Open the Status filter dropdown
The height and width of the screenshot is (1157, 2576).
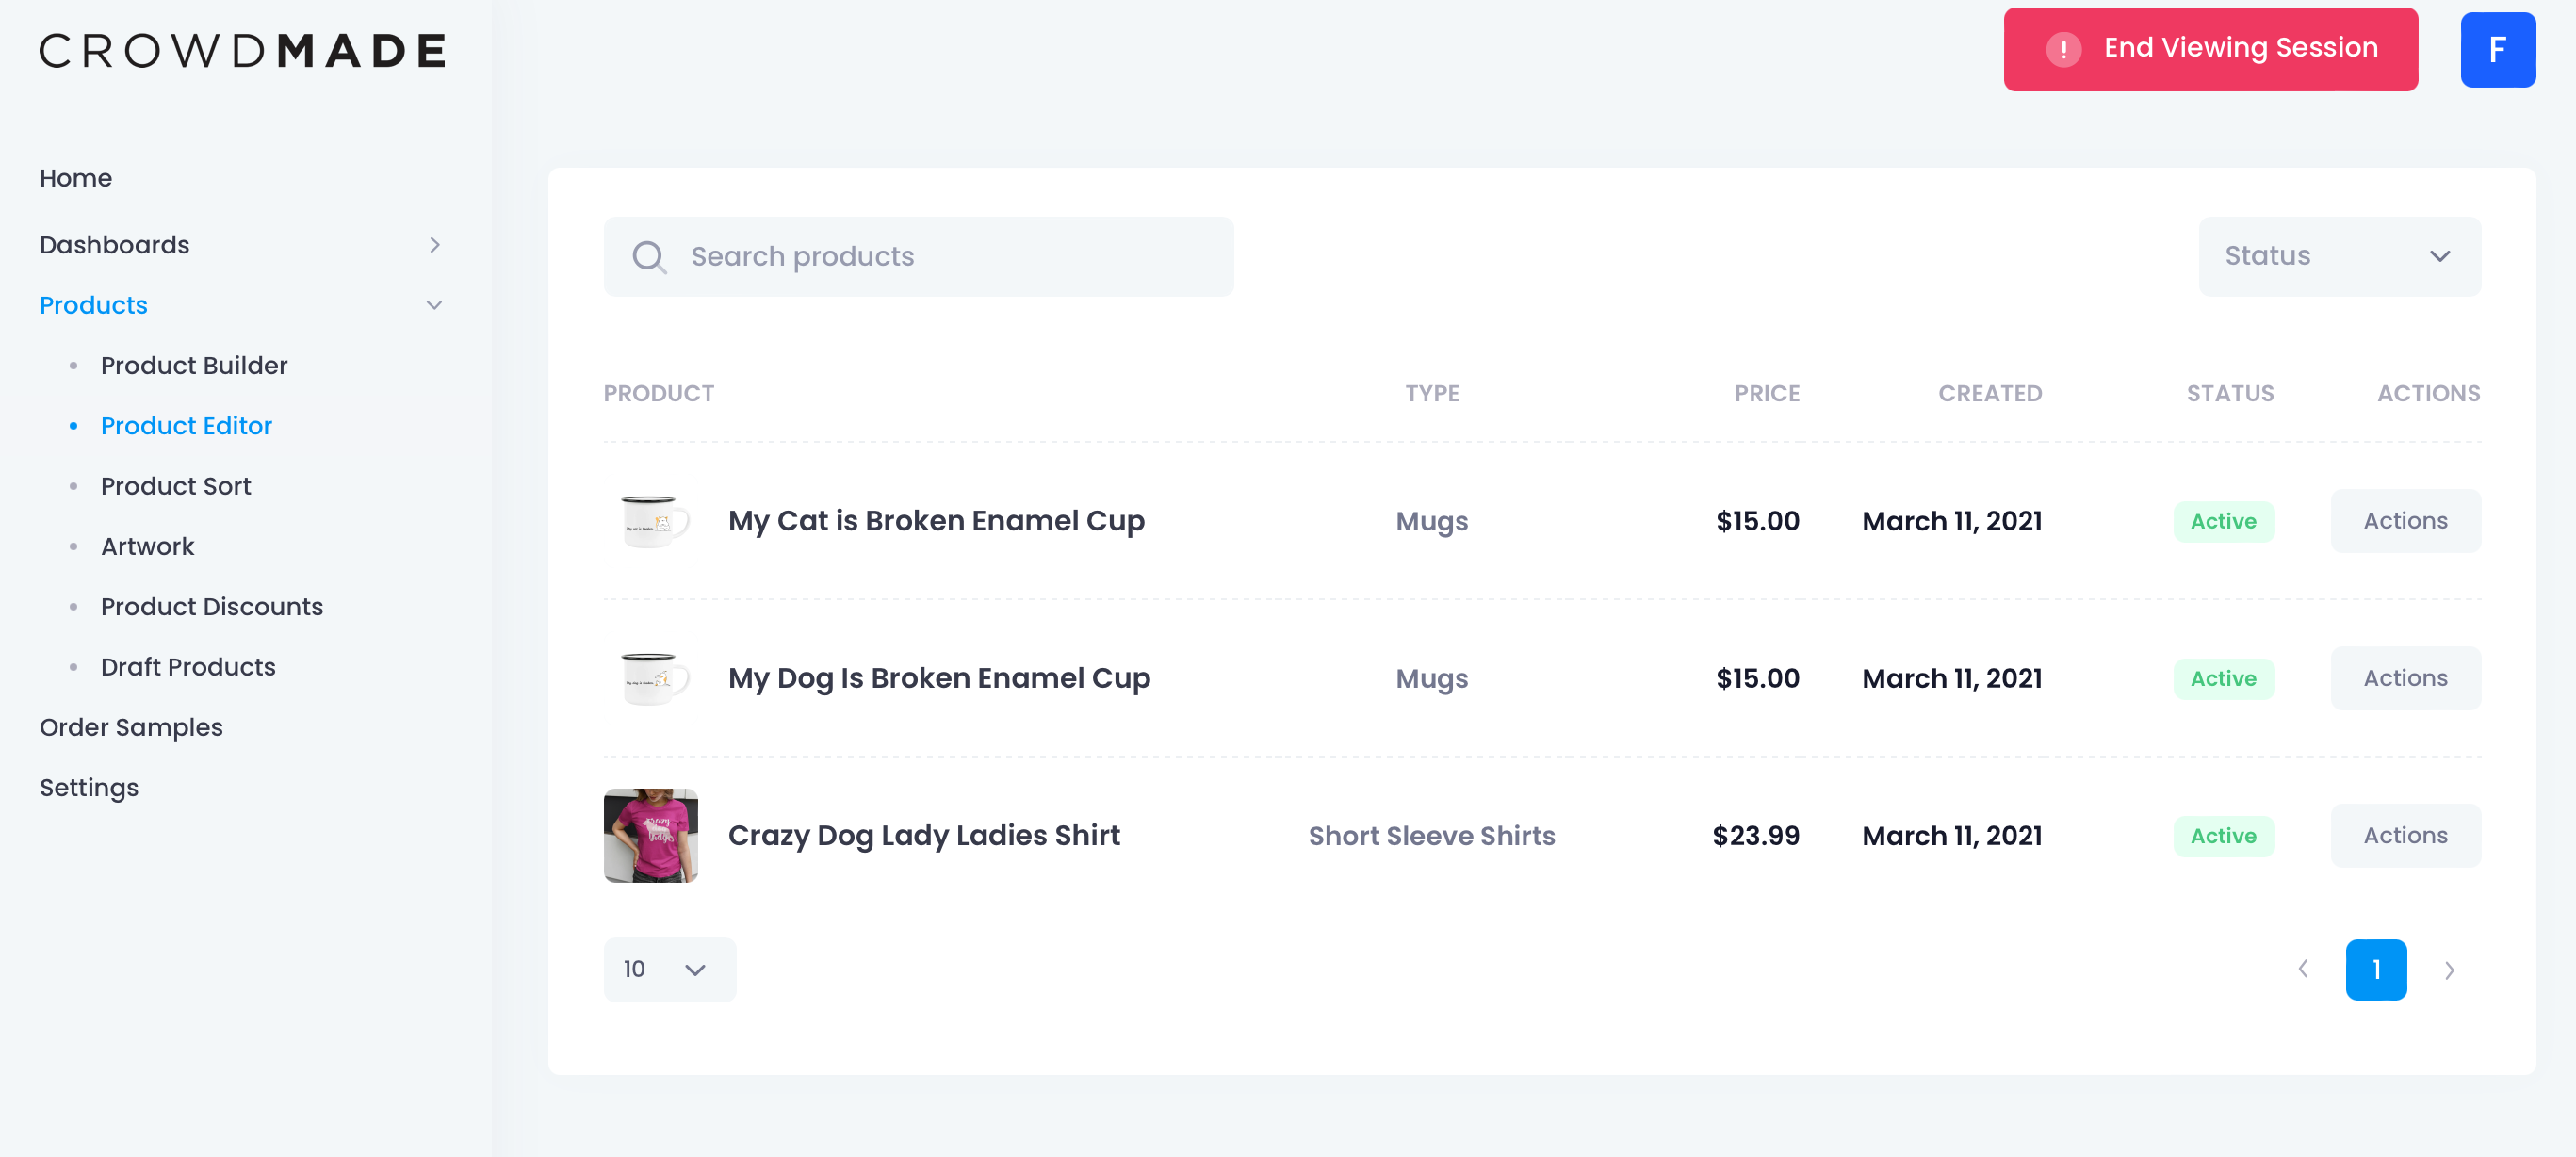tap(2339, 256)
